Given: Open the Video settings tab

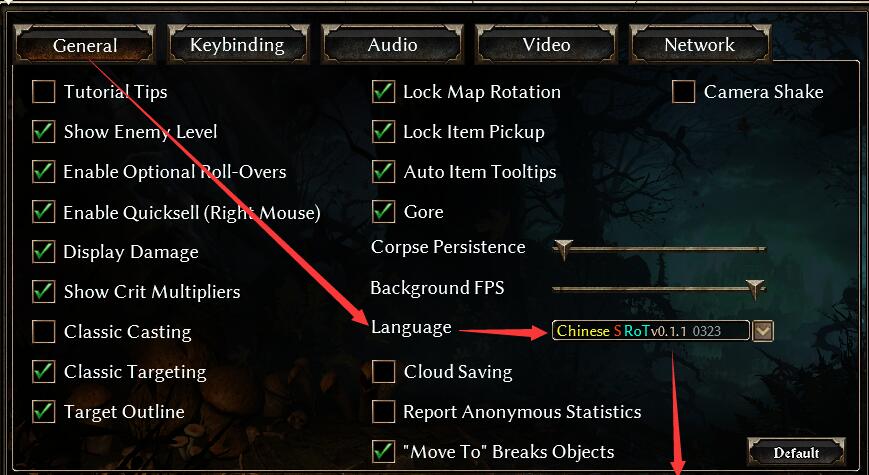Looking at the screenshot, I should 546,44.
